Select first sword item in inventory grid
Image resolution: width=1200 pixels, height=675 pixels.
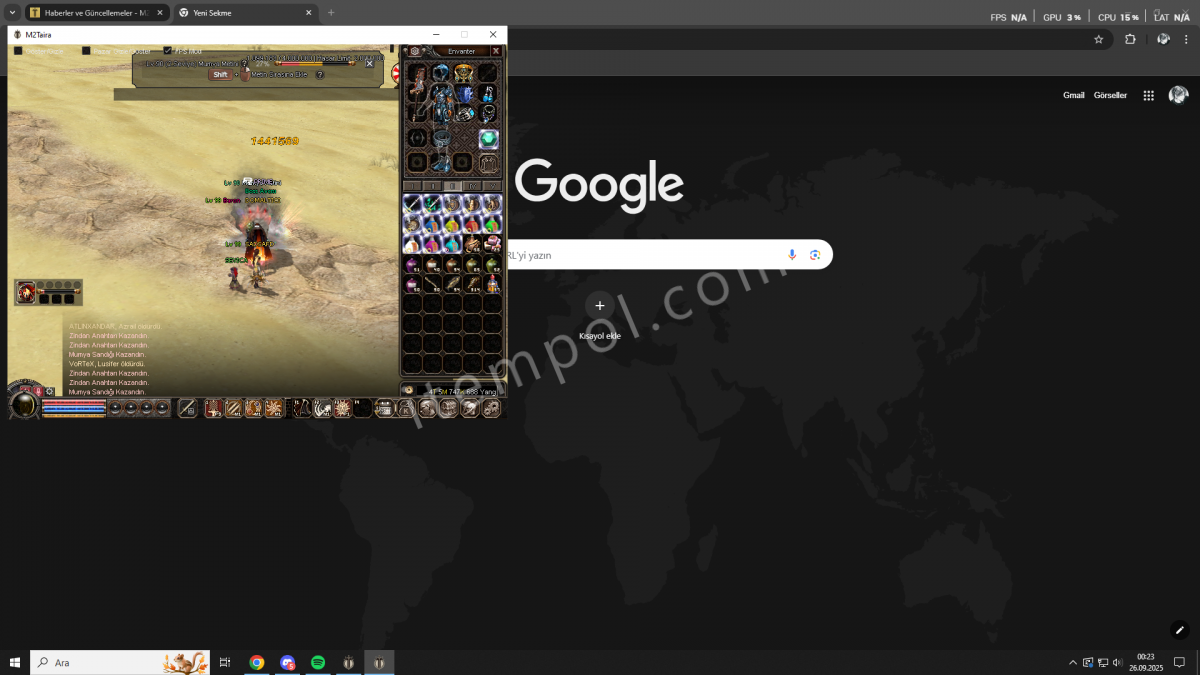[x=413, y=203]
